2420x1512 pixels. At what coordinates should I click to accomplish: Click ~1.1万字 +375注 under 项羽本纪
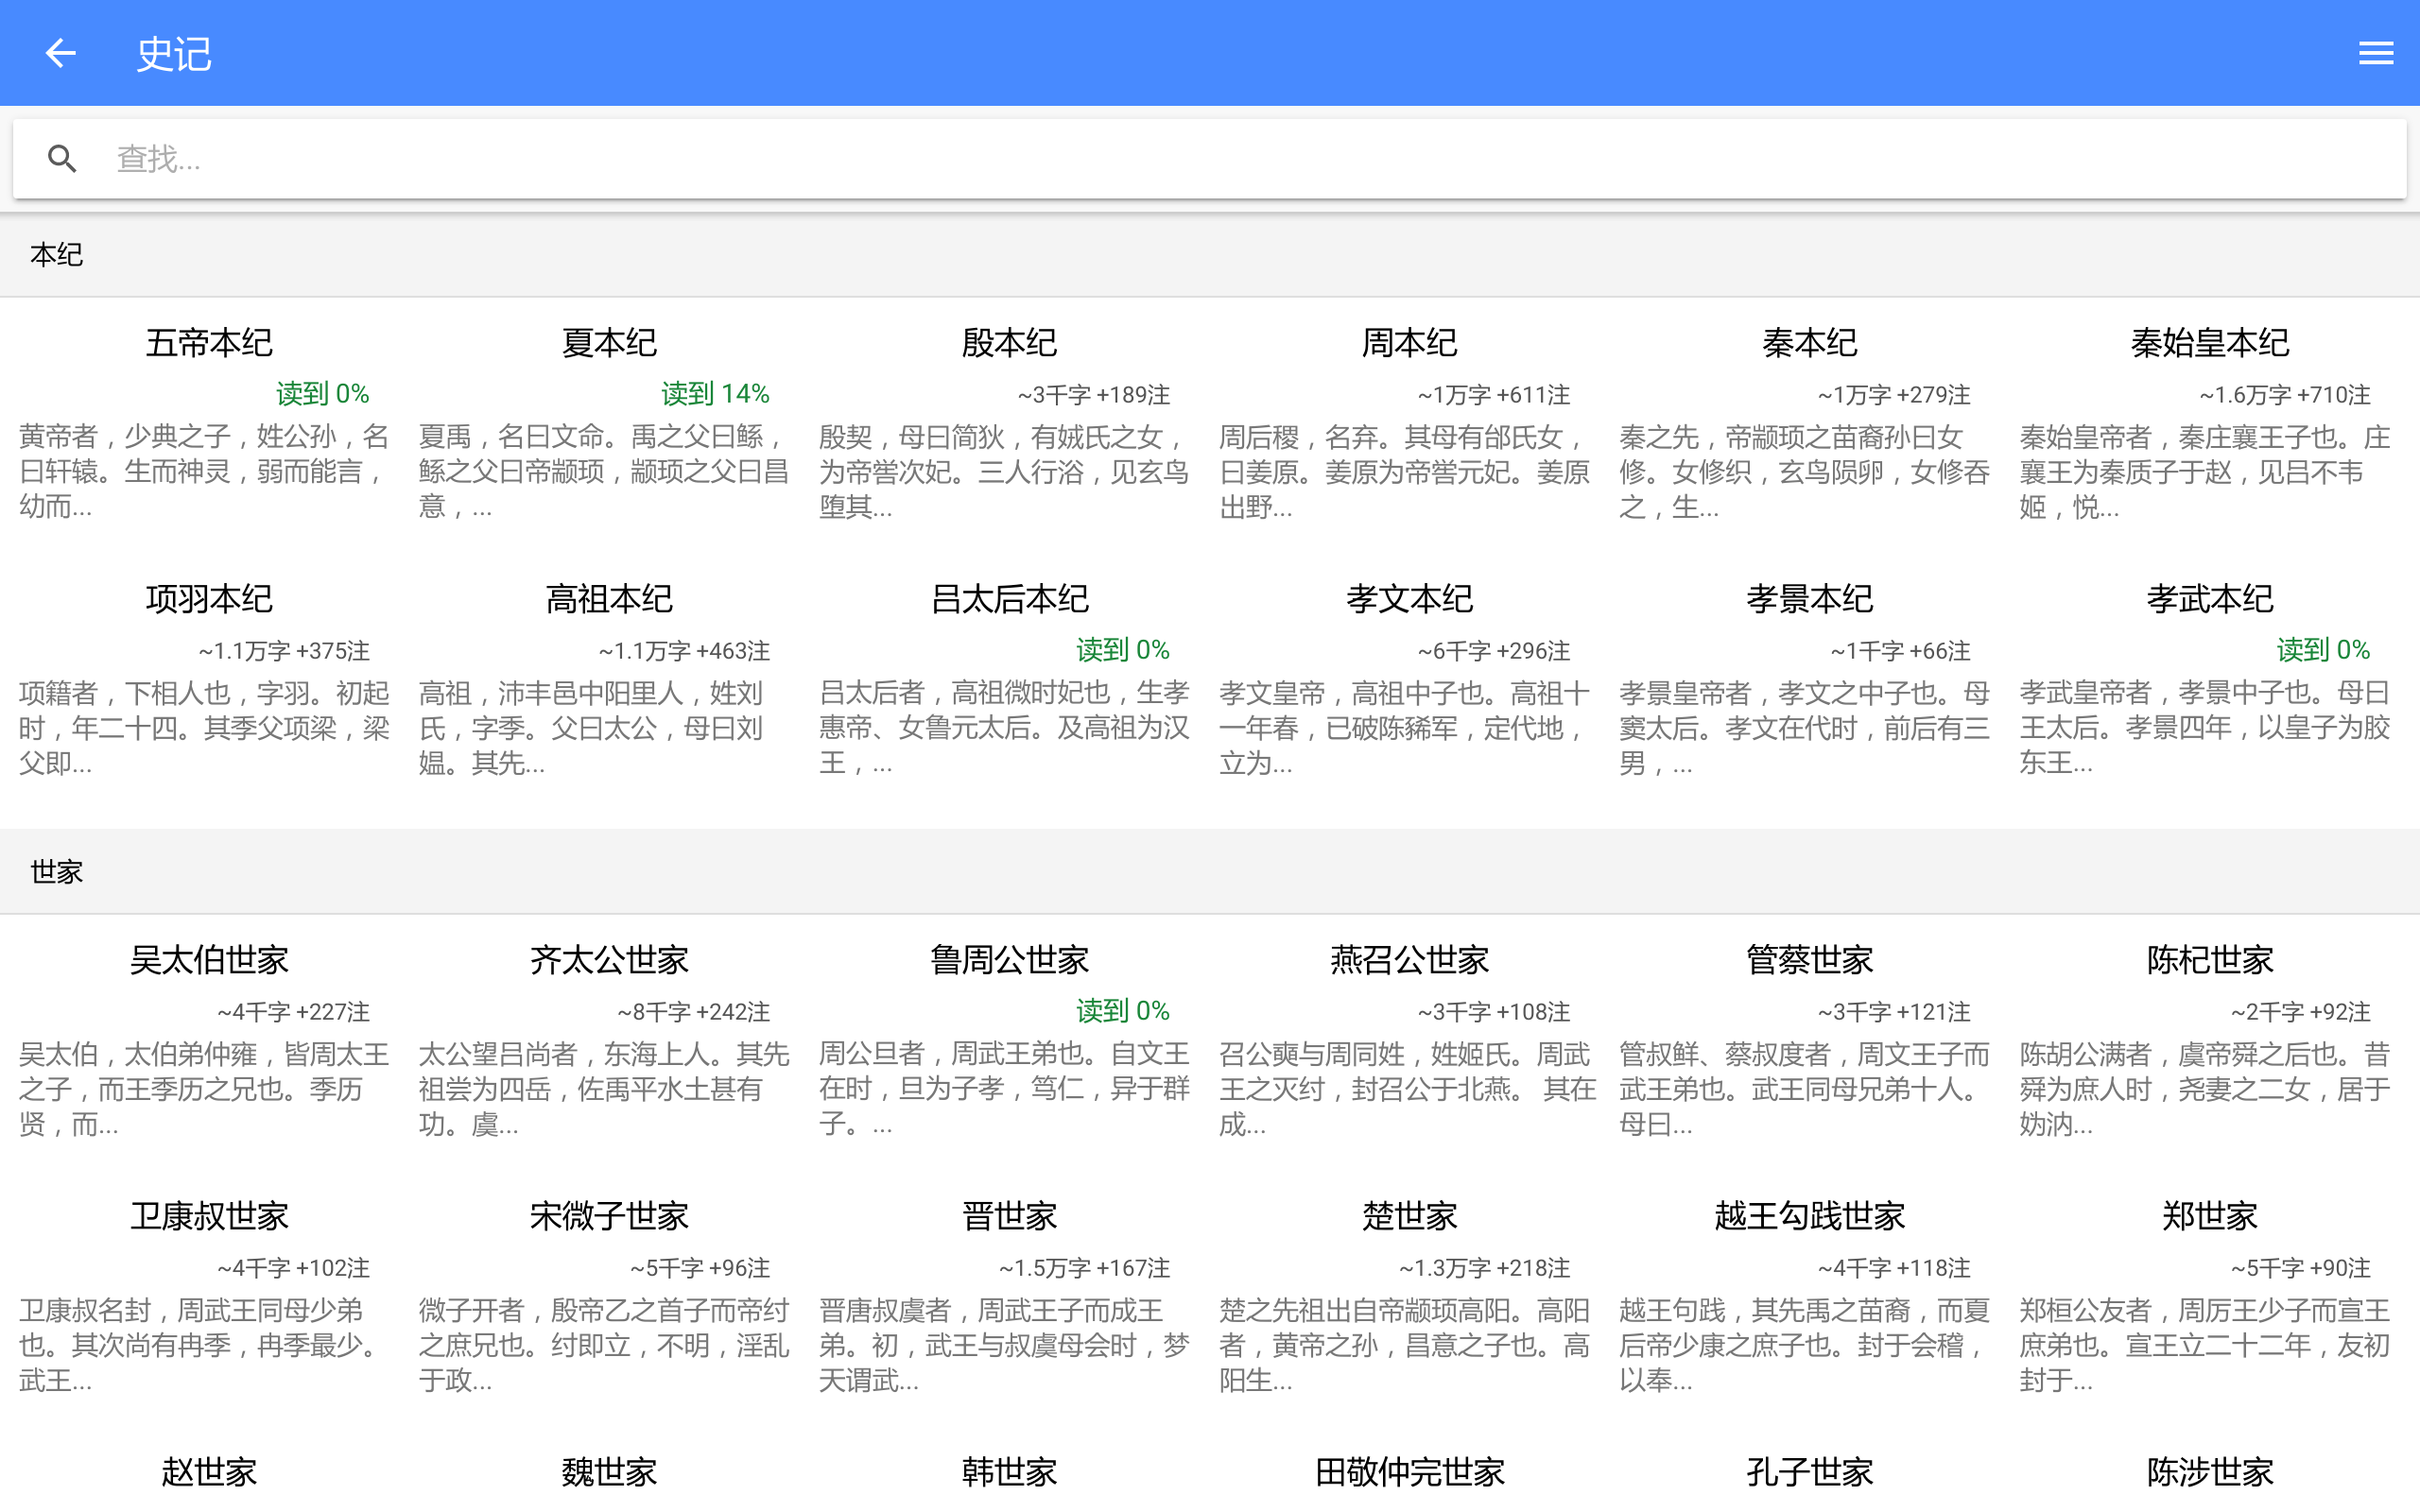[284, 651]
